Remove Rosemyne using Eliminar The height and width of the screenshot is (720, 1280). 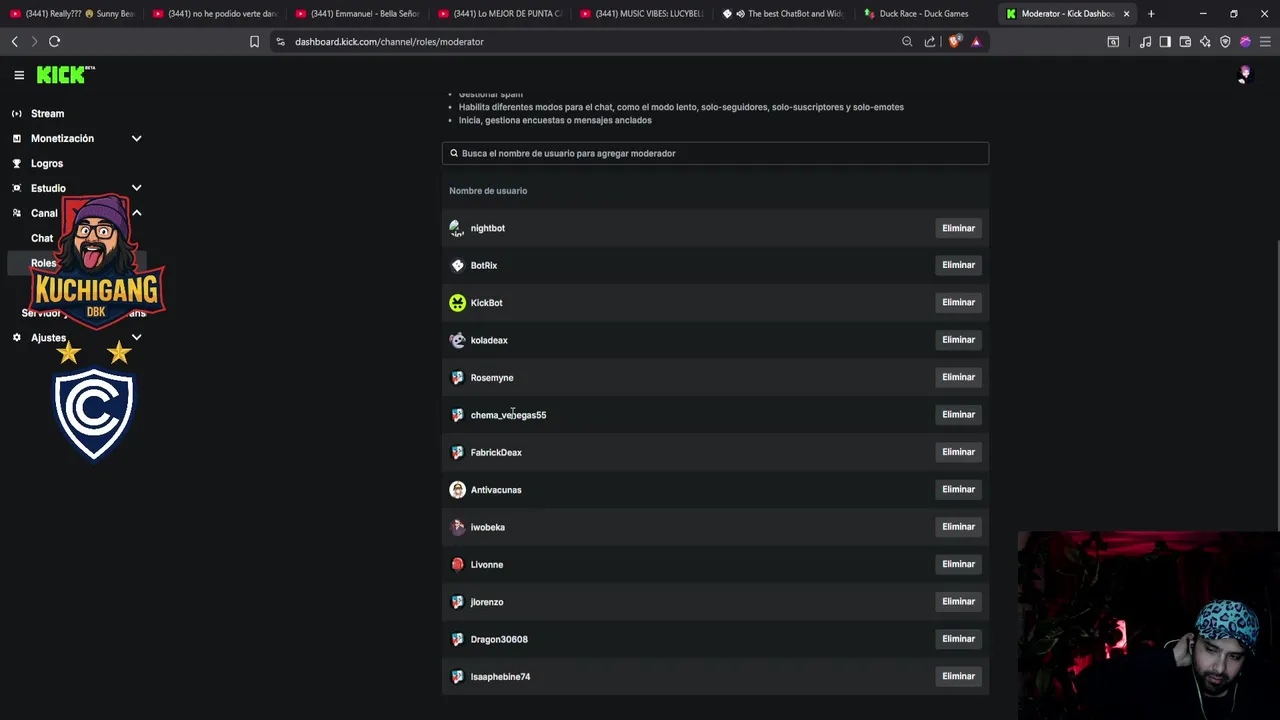click(x=958, y=377)
